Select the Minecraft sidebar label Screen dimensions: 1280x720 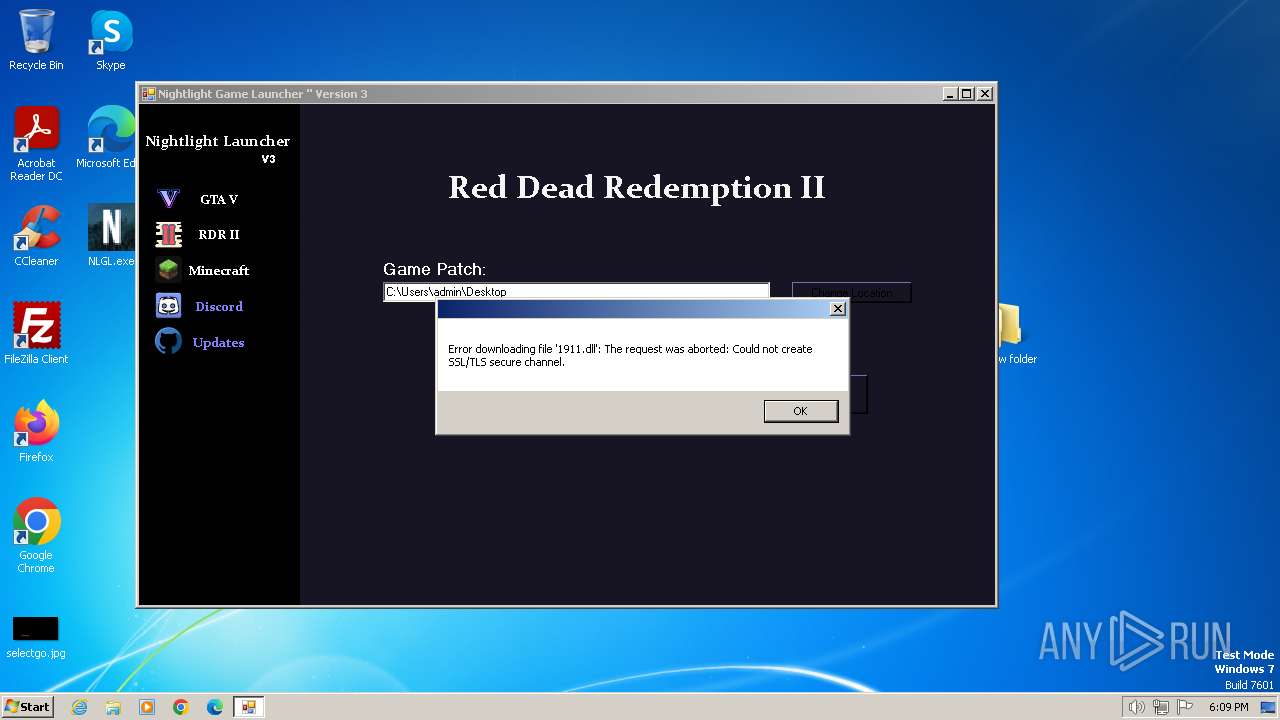(219, 271)
